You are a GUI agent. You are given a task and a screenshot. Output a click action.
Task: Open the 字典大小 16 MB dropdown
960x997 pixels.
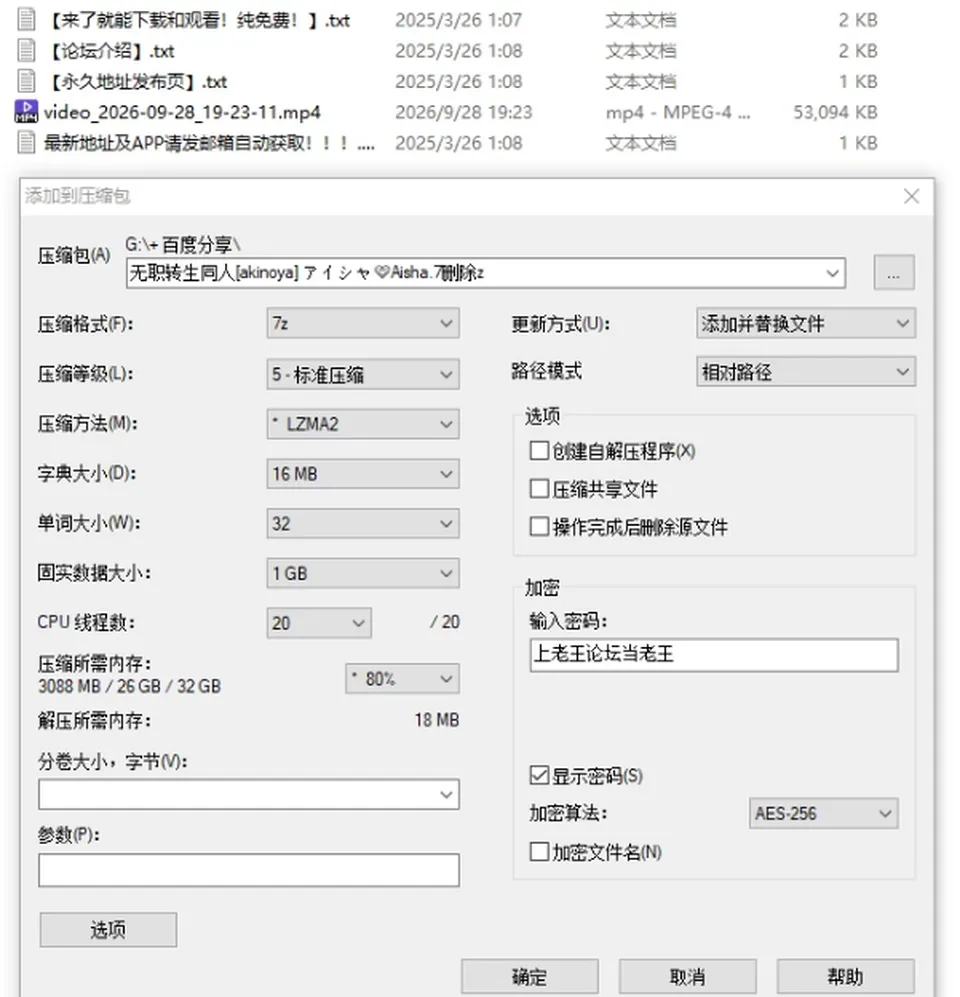[363, 474]
